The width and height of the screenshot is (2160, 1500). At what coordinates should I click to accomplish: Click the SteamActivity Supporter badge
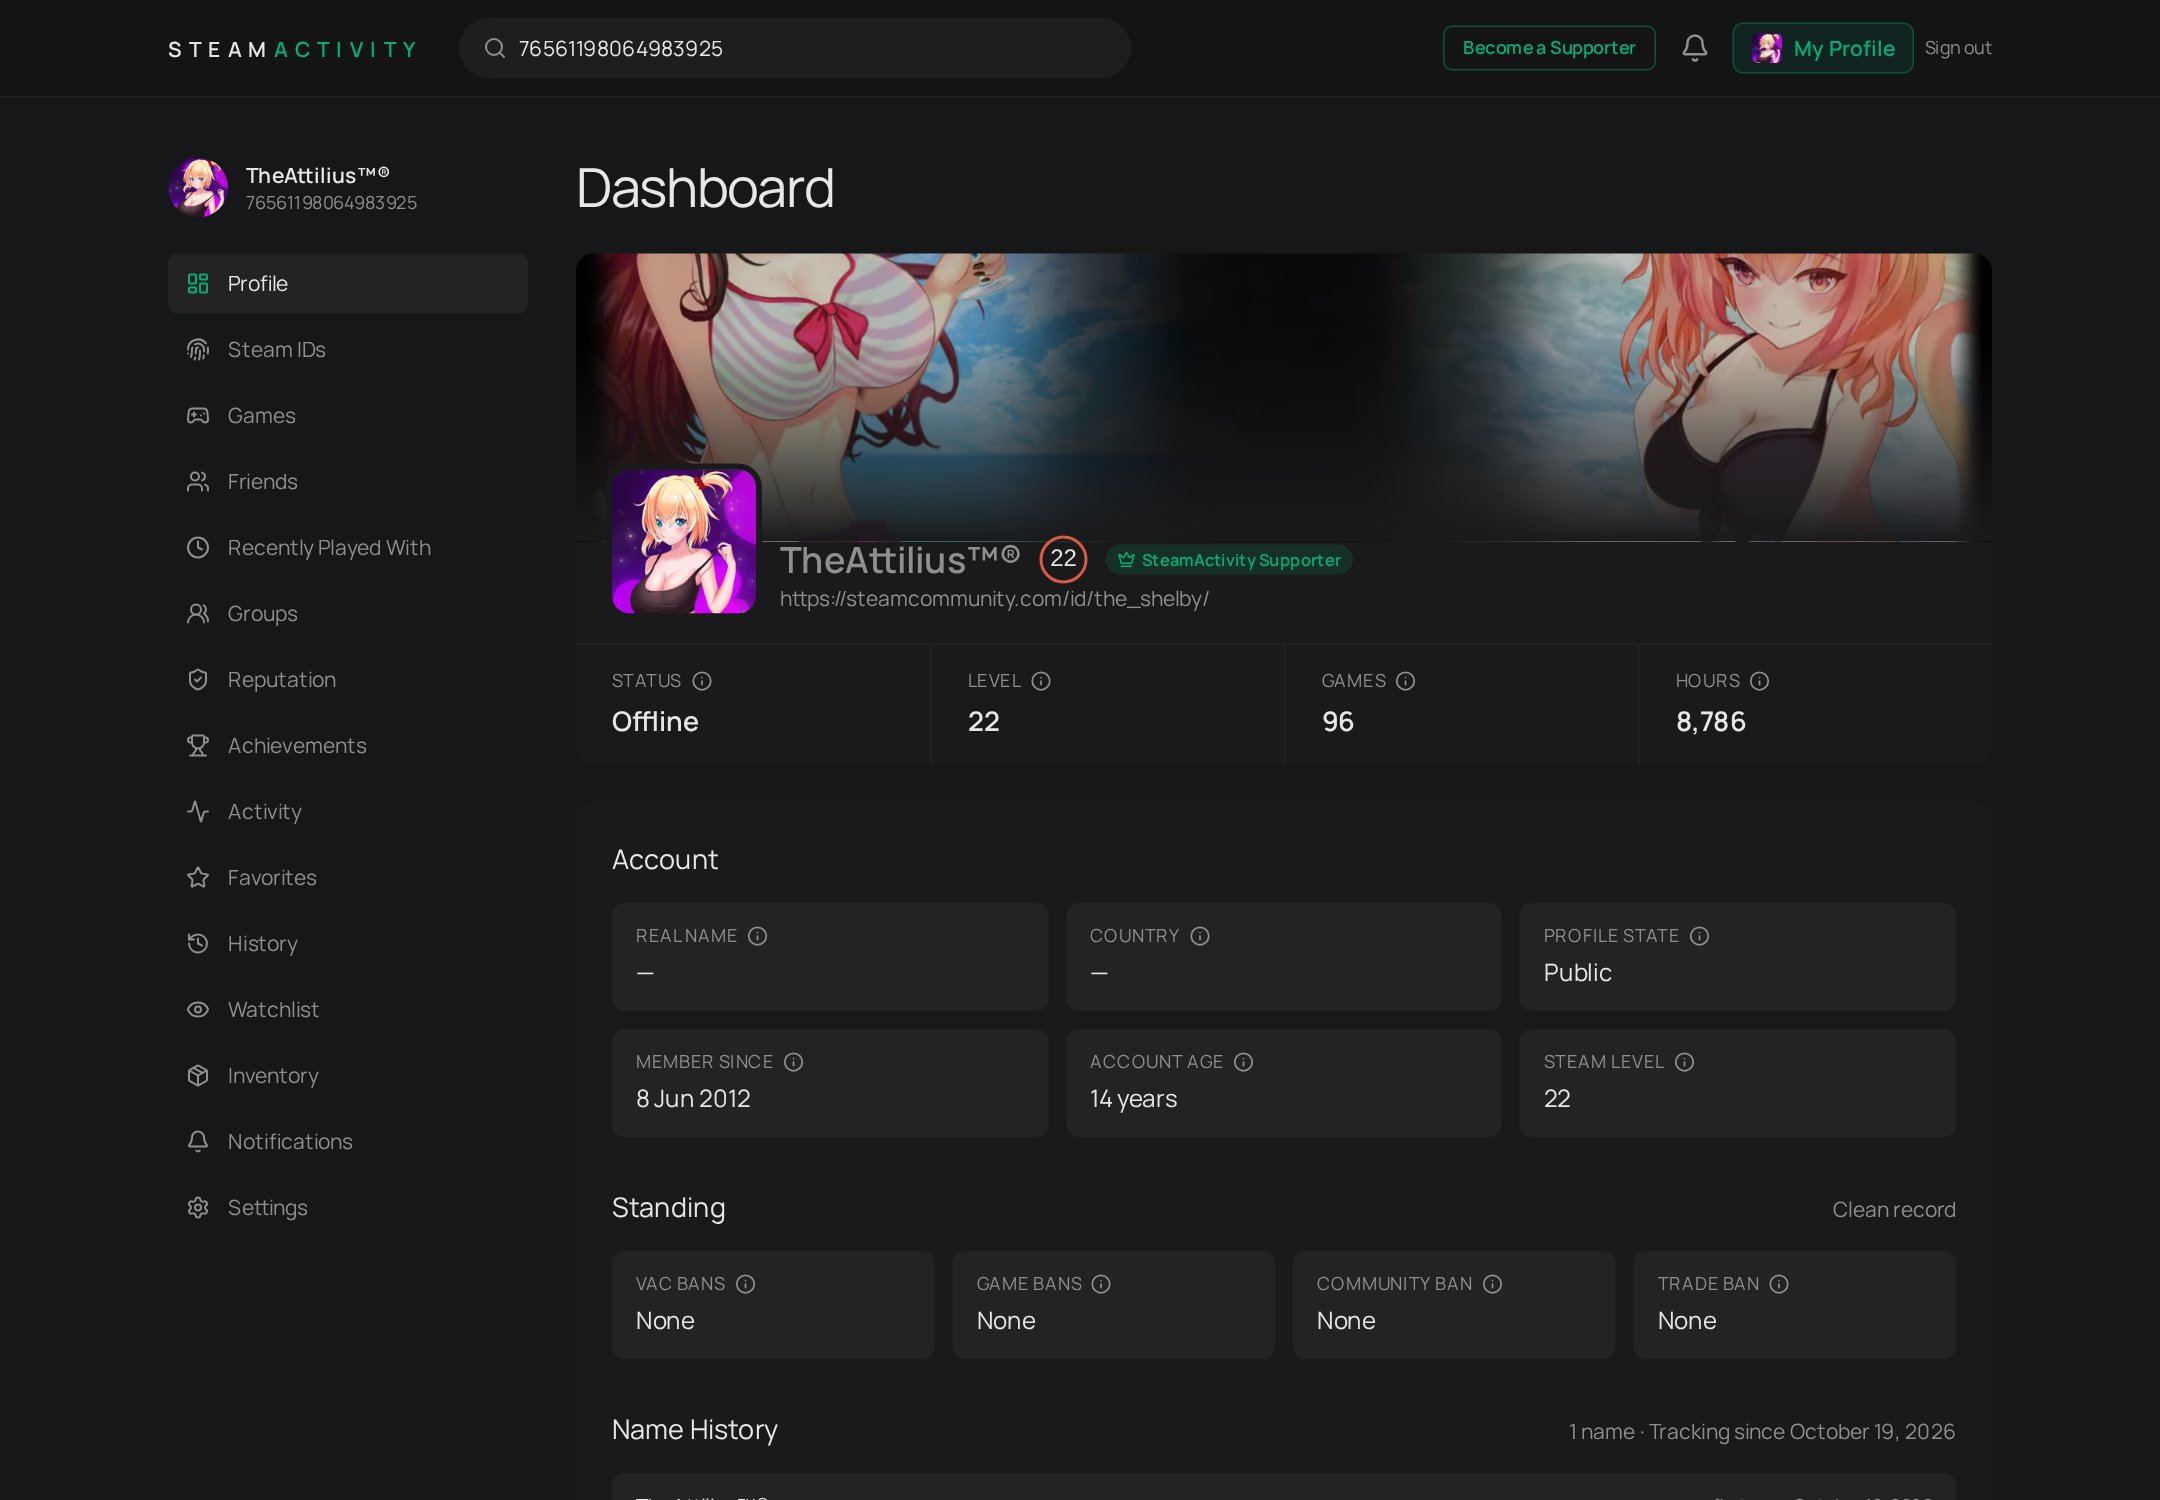[x=1229, y=560]
